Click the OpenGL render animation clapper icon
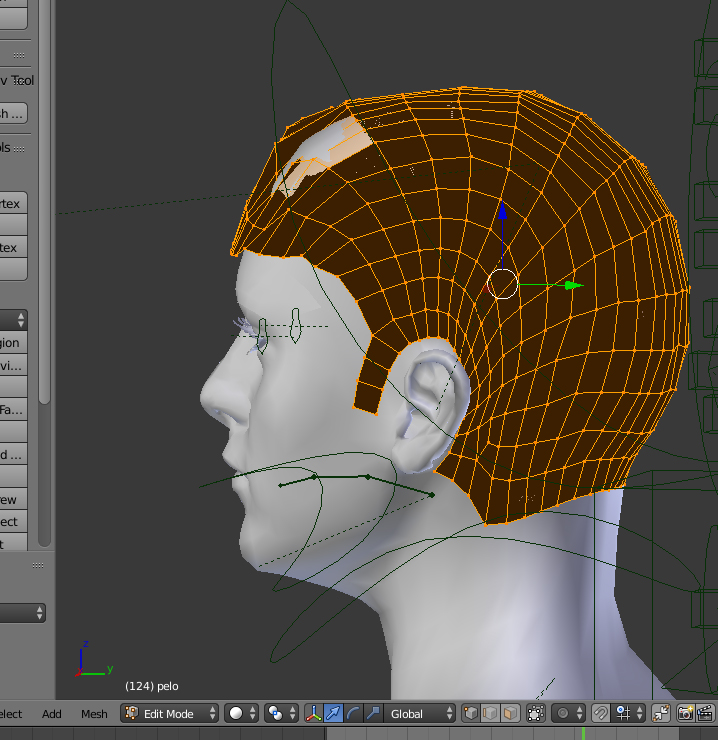The height and width of the screenshot is (740, 718). pyautogui.click(x=704, y=713)
